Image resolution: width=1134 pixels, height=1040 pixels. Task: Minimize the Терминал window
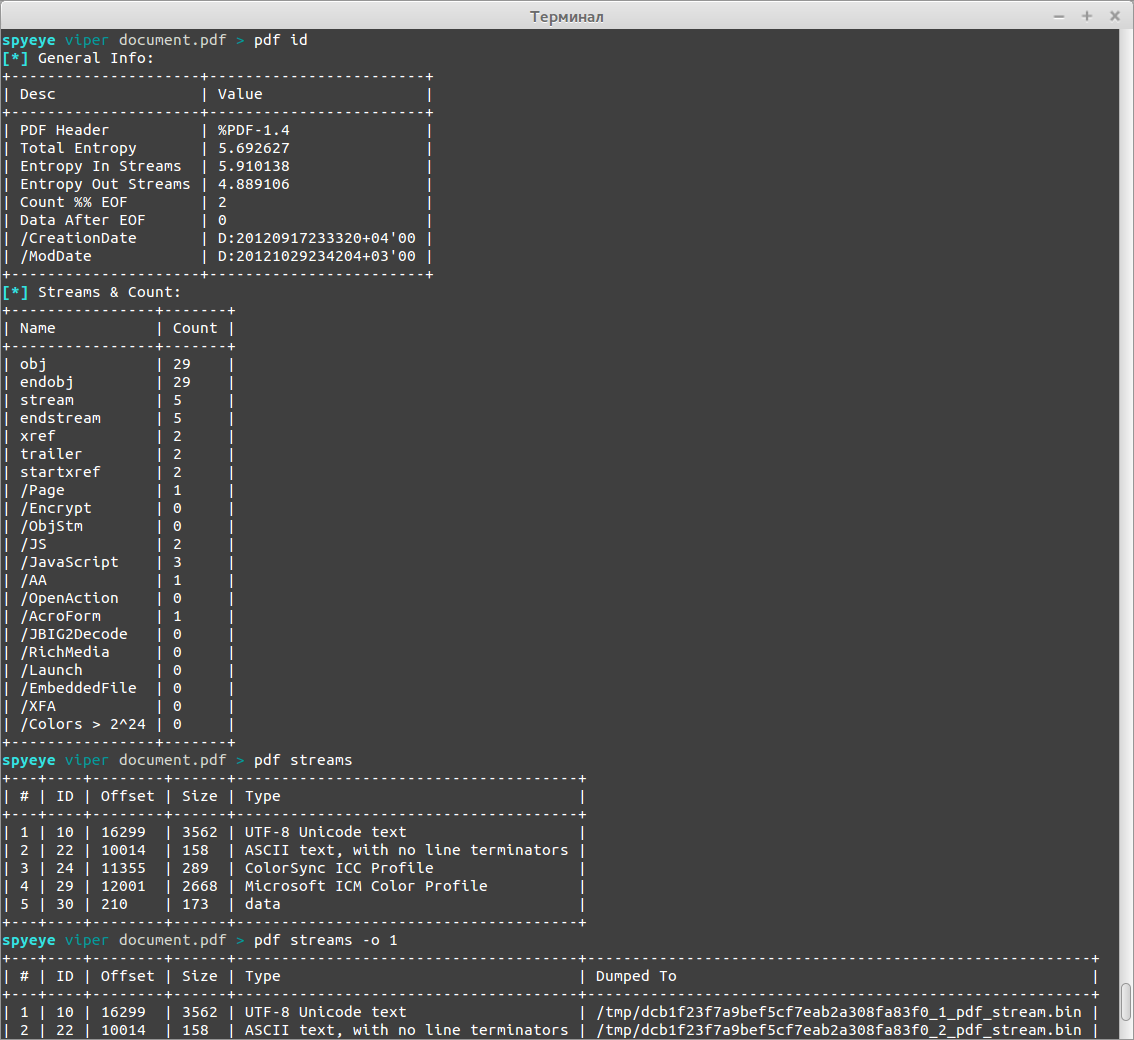1059,16
